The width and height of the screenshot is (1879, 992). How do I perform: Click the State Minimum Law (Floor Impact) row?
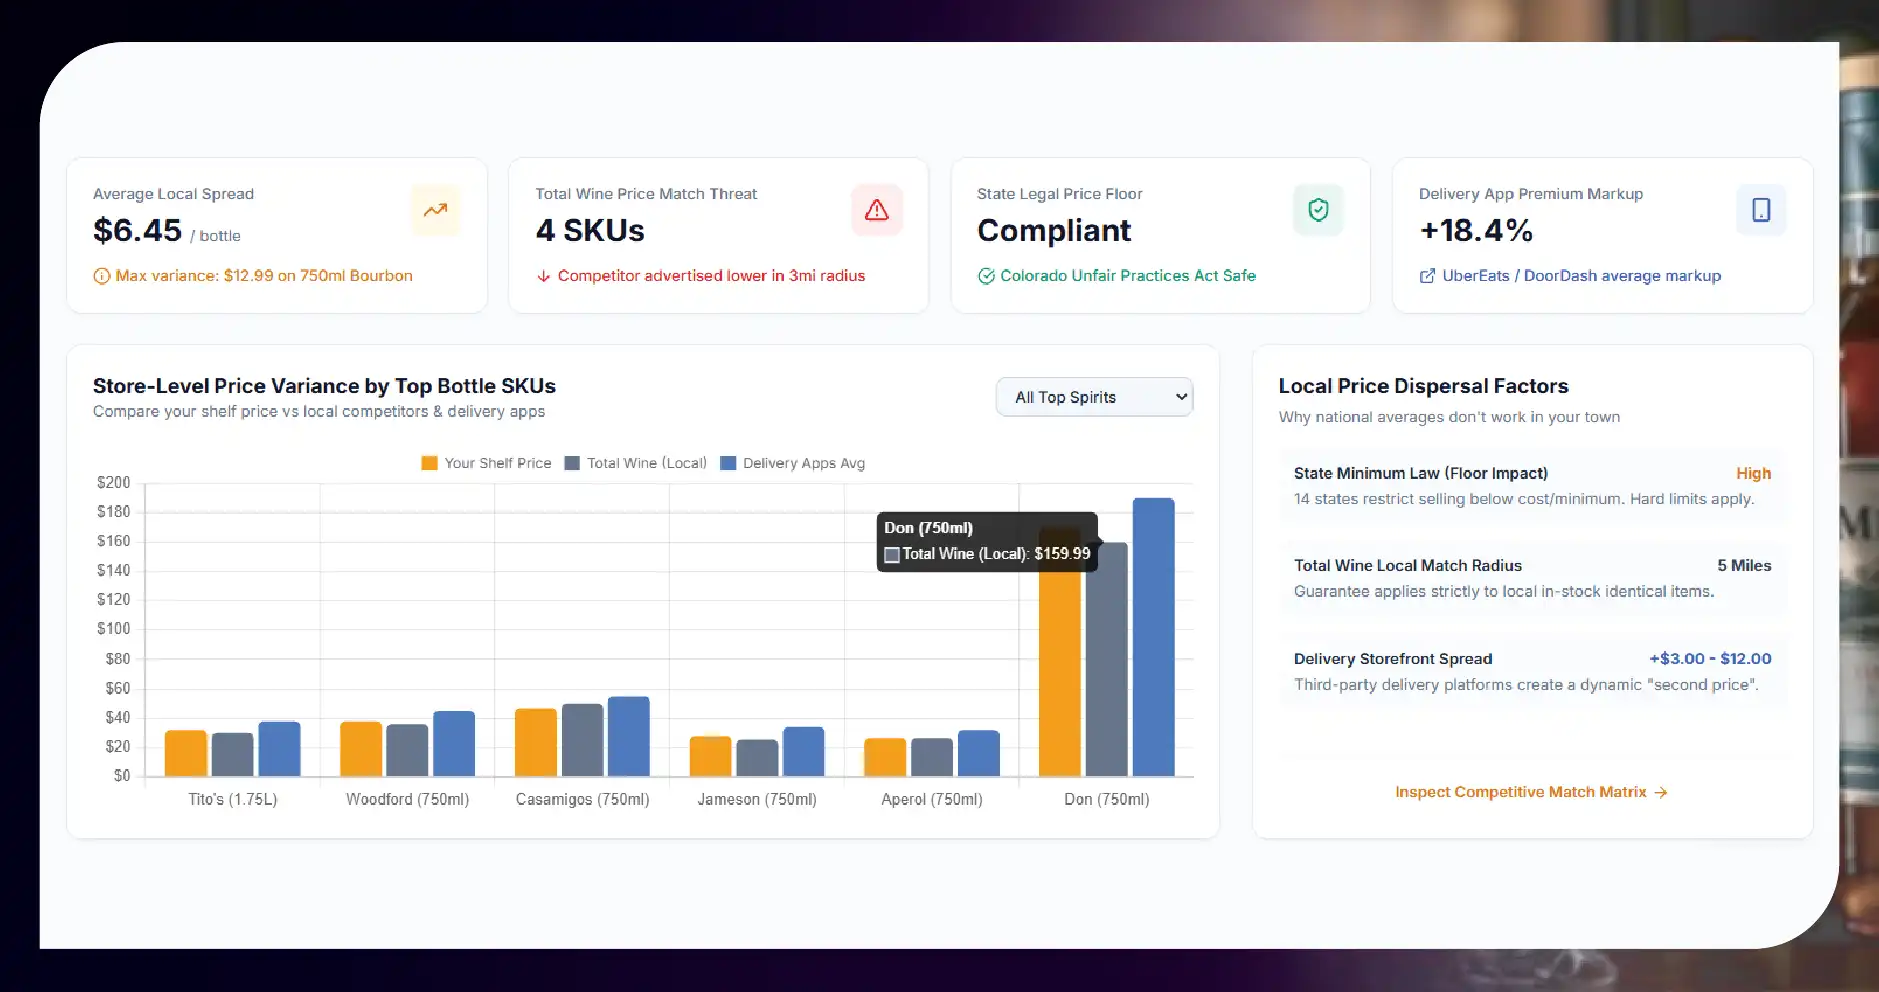(x=1532, y=486)
